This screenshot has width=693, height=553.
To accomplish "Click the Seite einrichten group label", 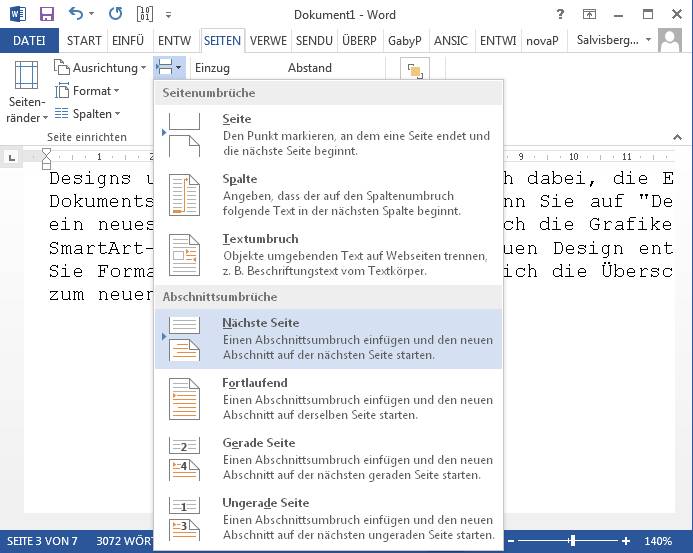I will [87, 137].
